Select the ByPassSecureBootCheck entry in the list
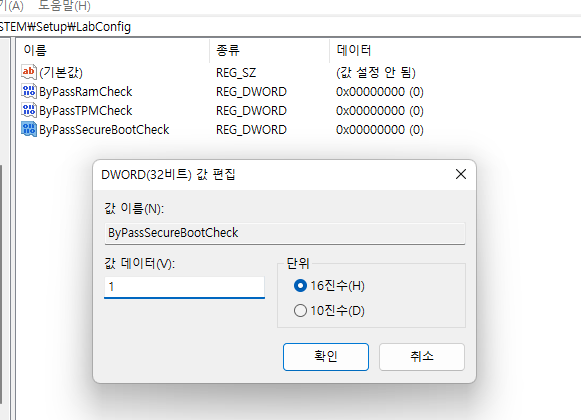The width and height of the screenshot is (581, 420). coord(104,130)
